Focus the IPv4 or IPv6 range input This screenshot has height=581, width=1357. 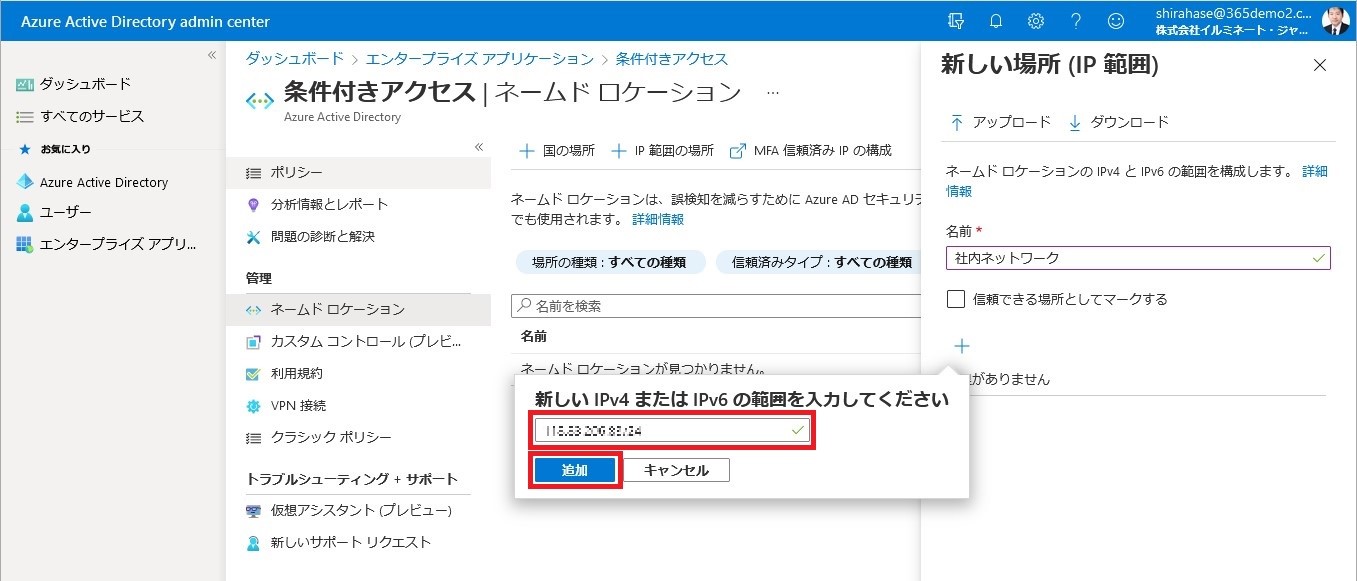pos(672,430)
